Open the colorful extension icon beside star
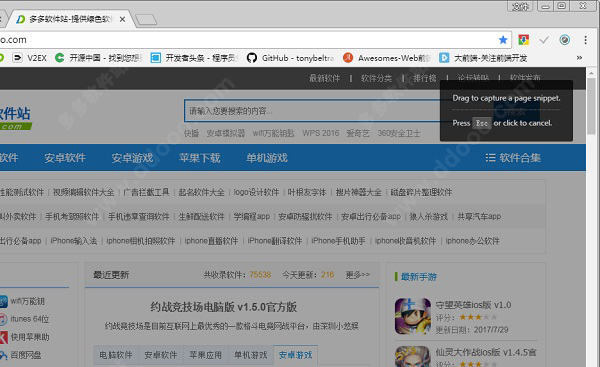 (523, 39)
